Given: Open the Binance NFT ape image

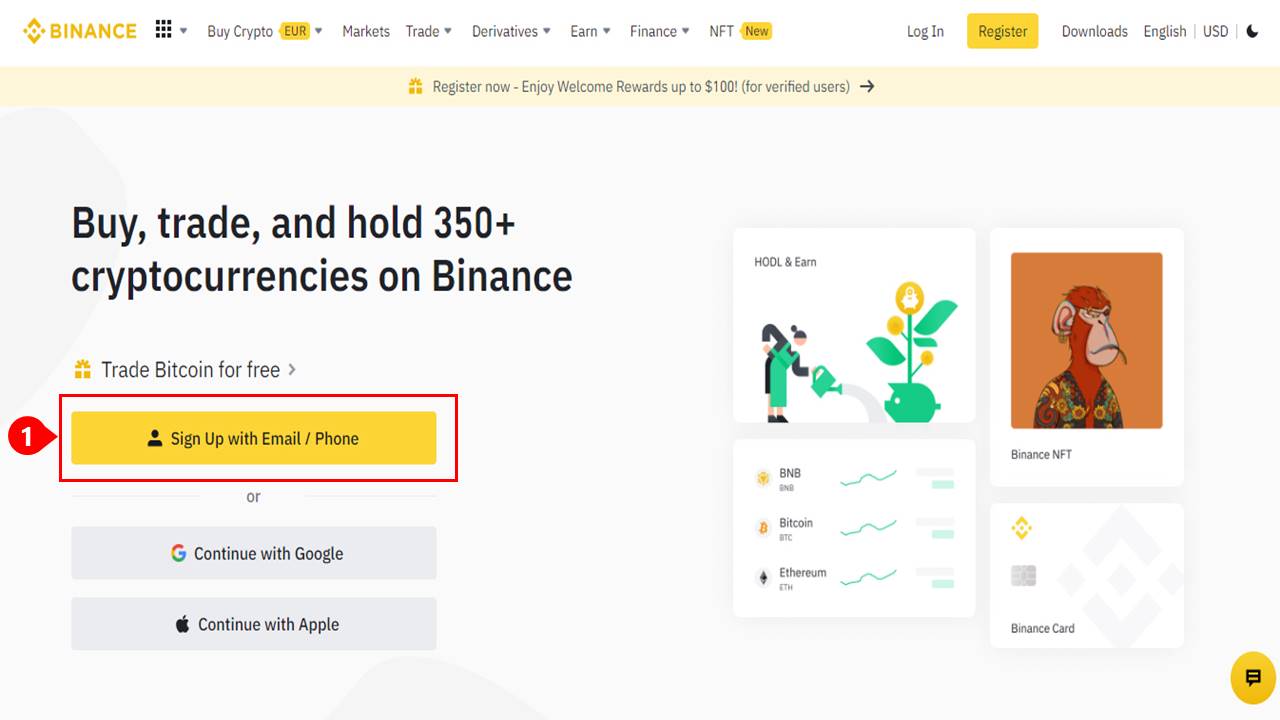Looking at the screenshot, I should click(x=1086, y=340).
